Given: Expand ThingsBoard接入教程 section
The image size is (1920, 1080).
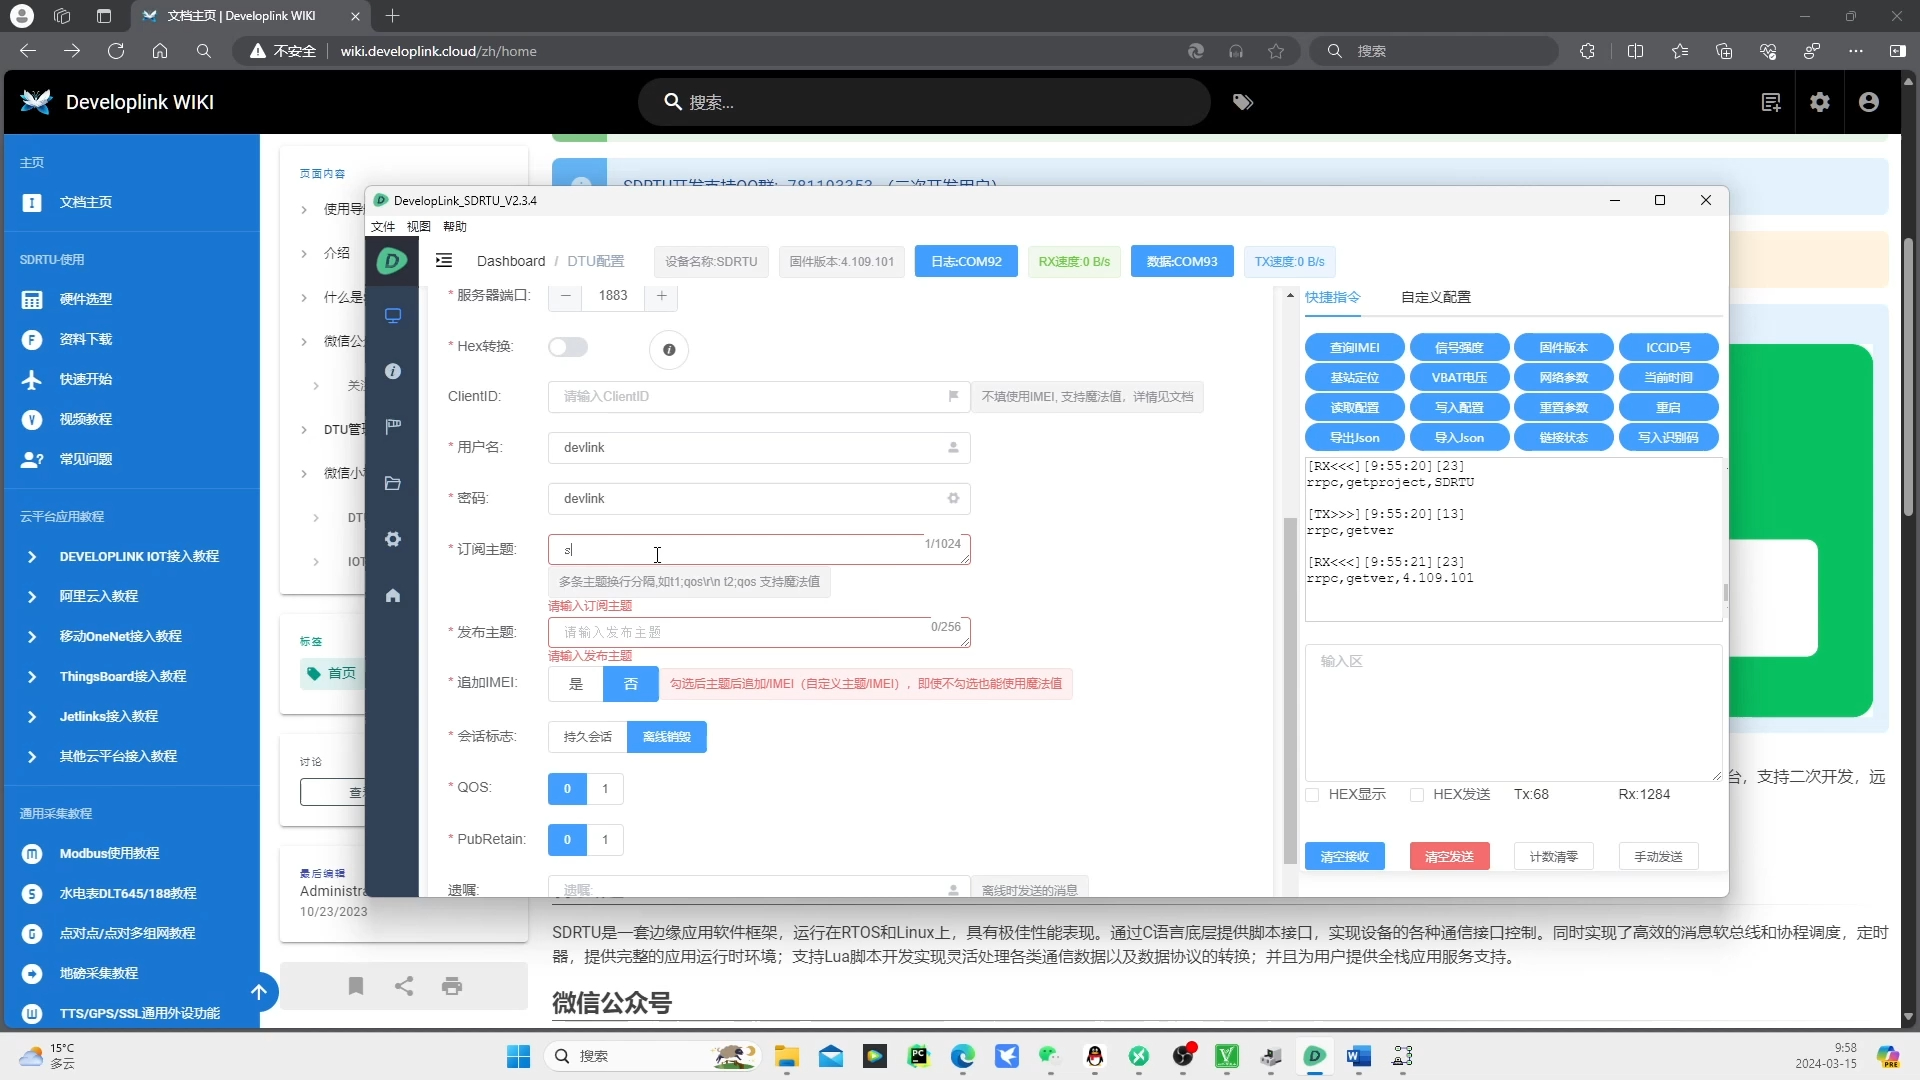Looking at the screenshot, I should coord(130,677).
